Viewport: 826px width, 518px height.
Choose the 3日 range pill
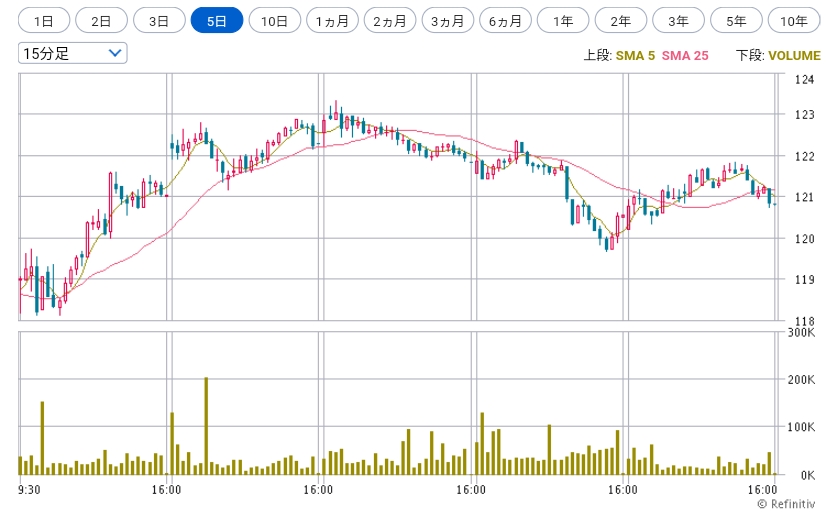(x=159, y=21)
